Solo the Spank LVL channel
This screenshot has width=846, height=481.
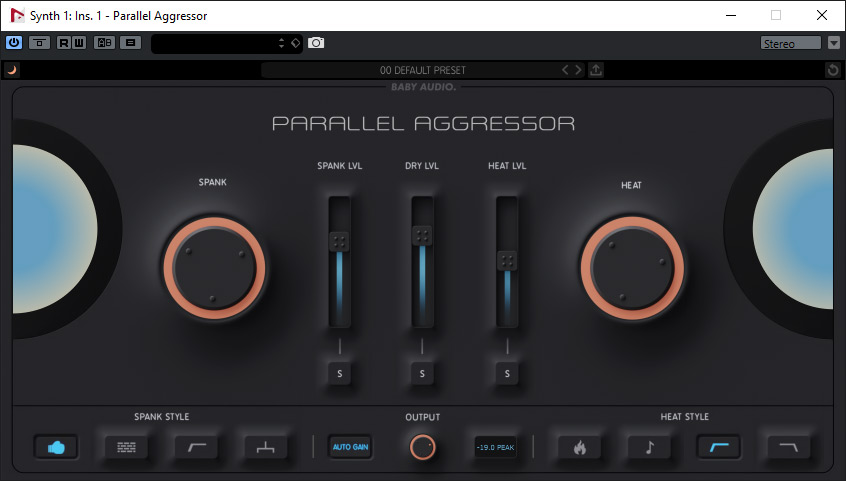339,373
